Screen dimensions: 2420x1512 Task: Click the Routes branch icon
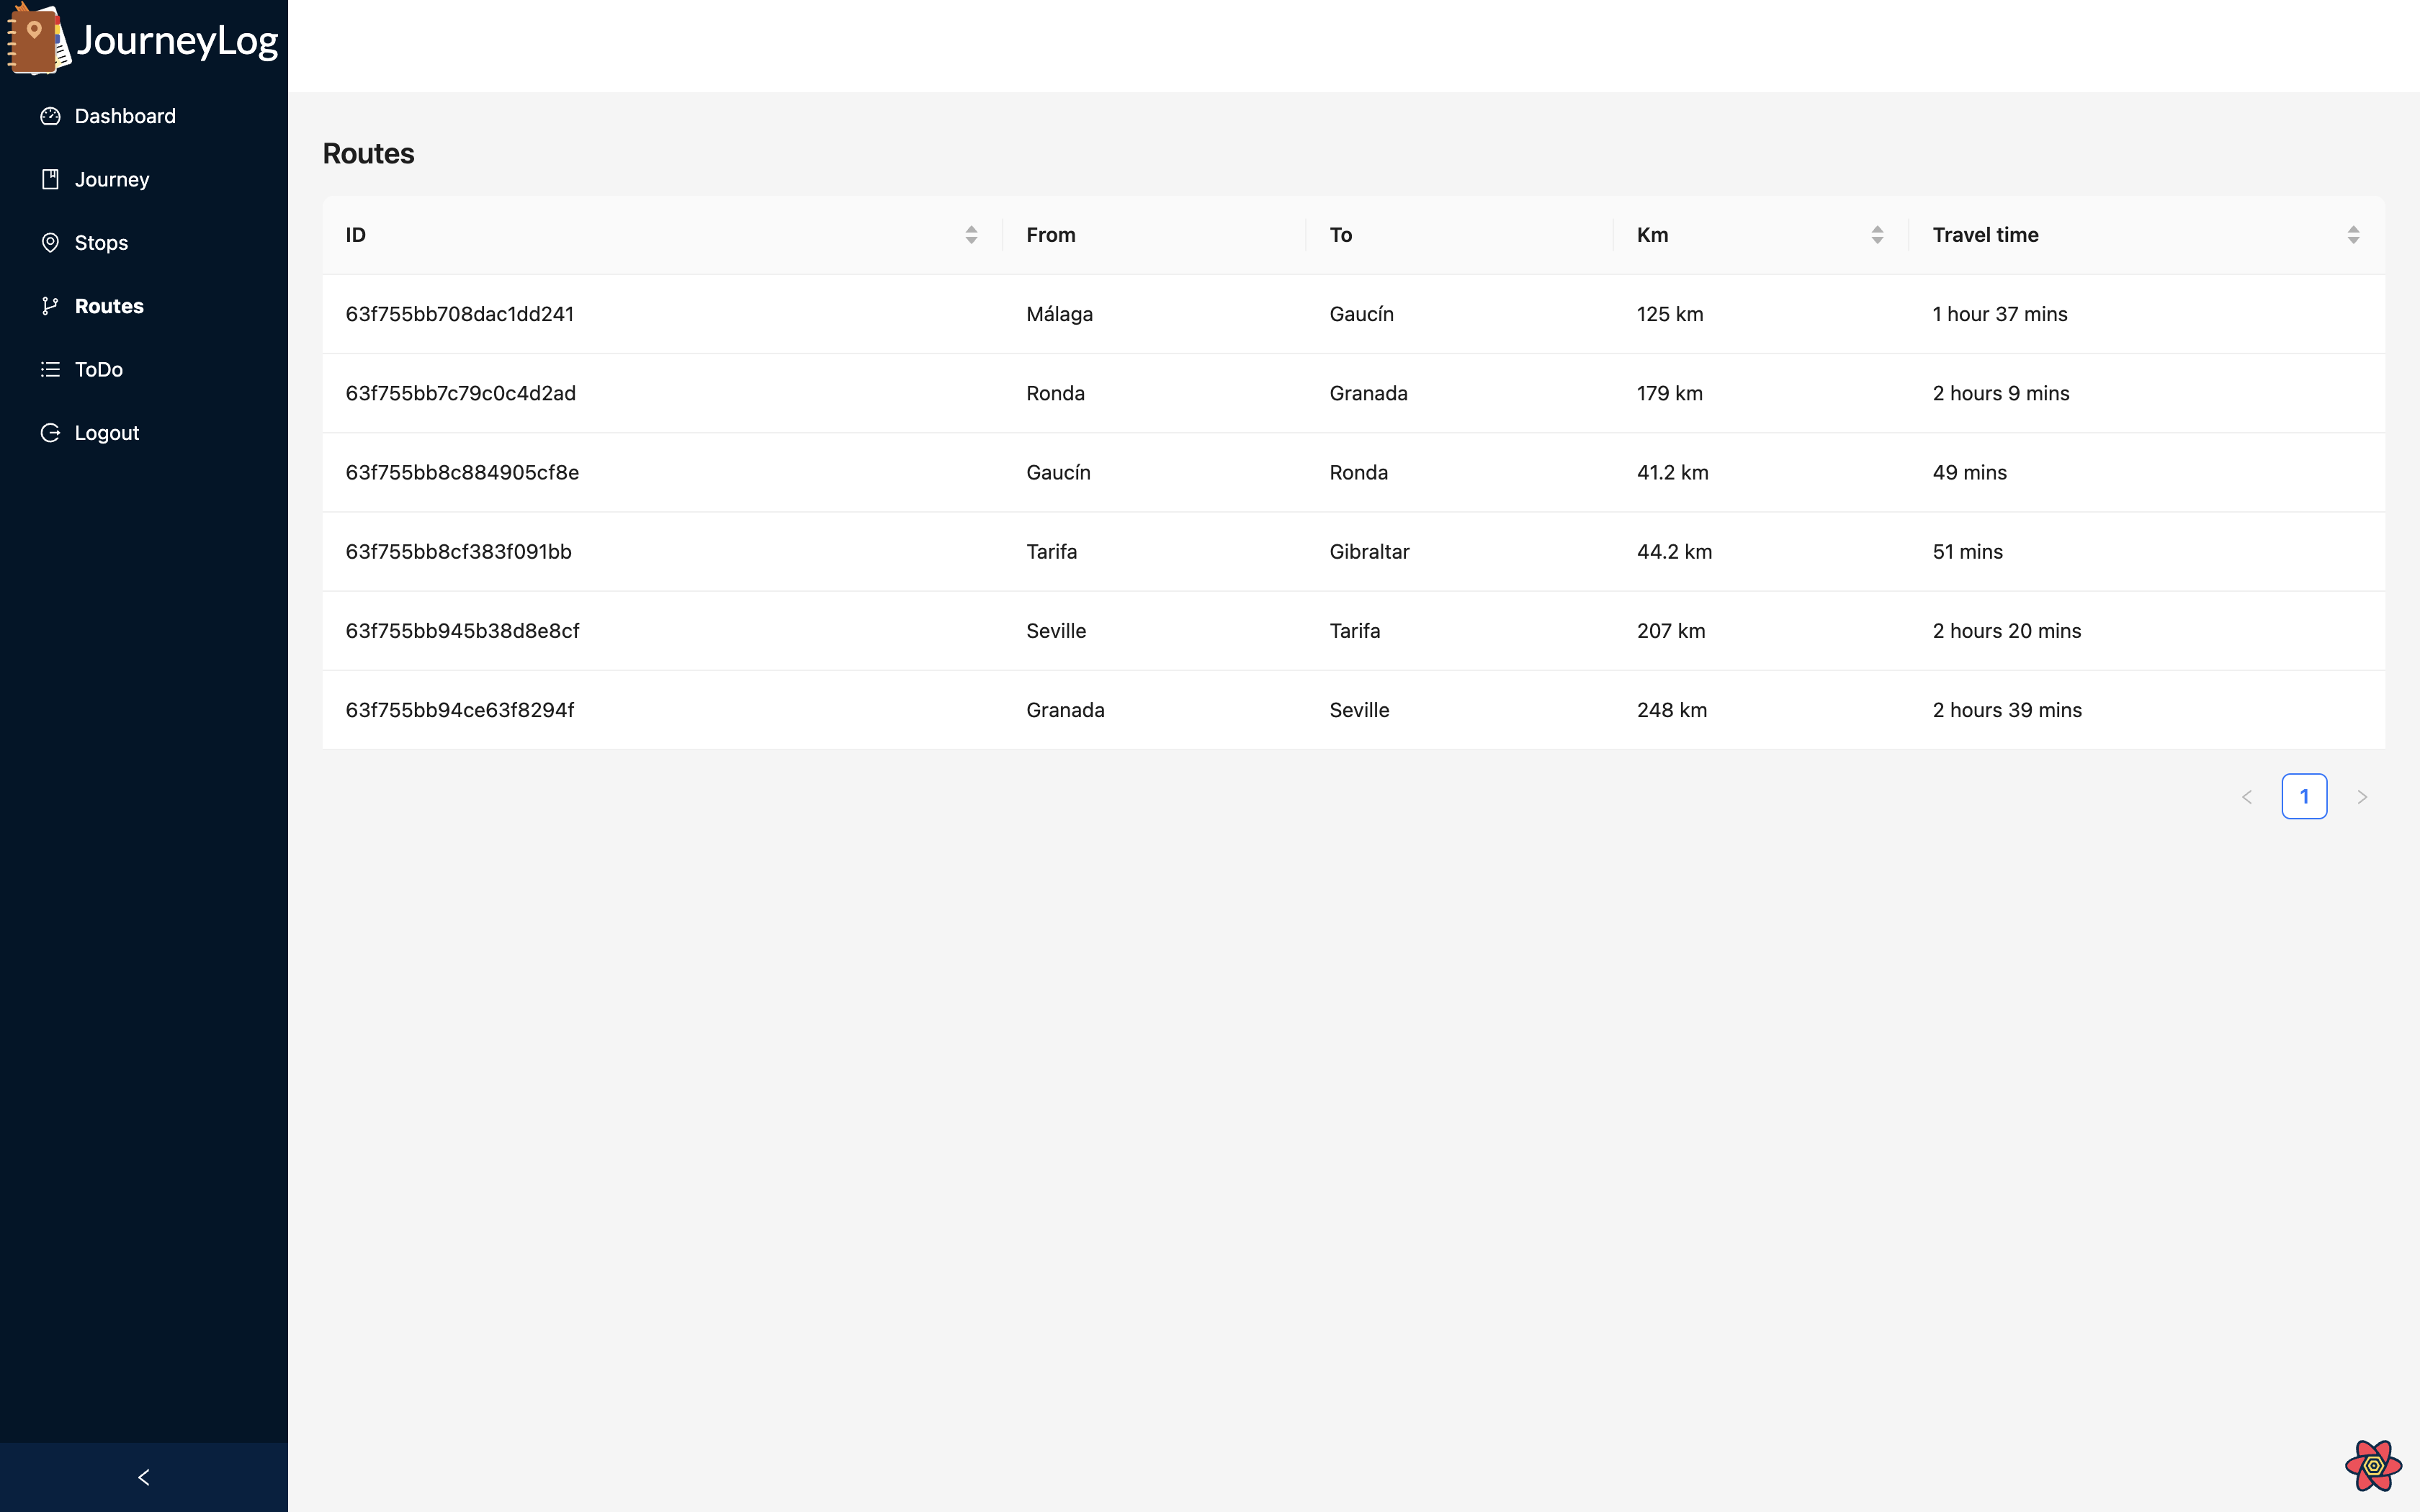click(50, 306)
